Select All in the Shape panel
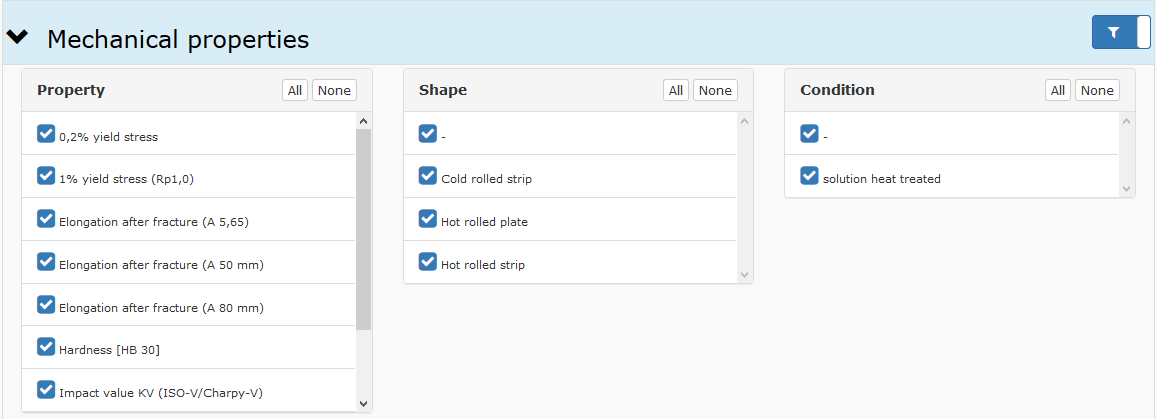The width and height of the screenshot is (1157, 419). pos(676,90)
